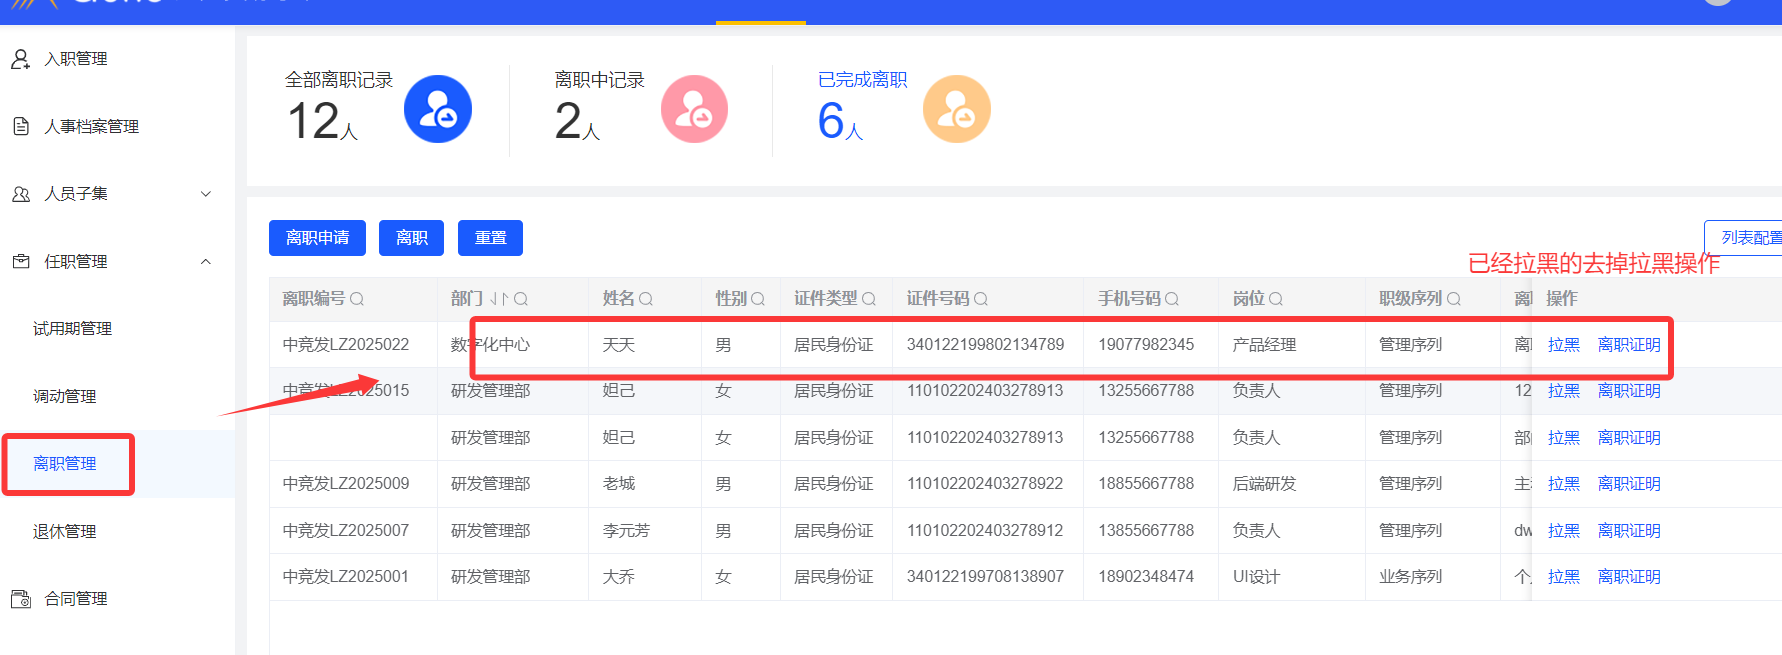This screenshot has height=655, width=1782.
Task: Select 试用期管理 submenu item
Action: tap(72, 329)
